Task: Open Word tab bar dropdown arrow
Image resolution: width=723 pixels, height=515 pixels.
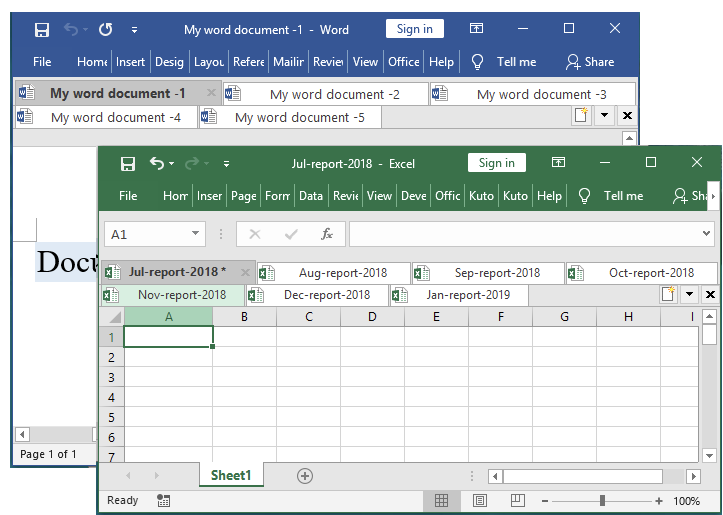Action: (x=604, y=115)
